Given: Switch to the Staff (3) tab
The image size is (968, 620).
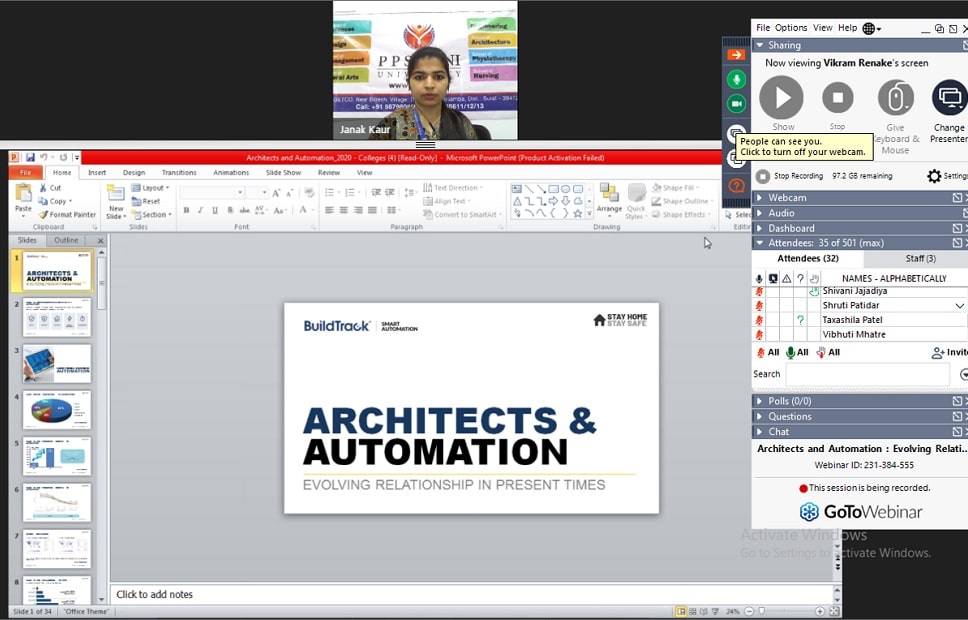Looking at the screenshot, I should pyautogui.click(x=920, y=259).
